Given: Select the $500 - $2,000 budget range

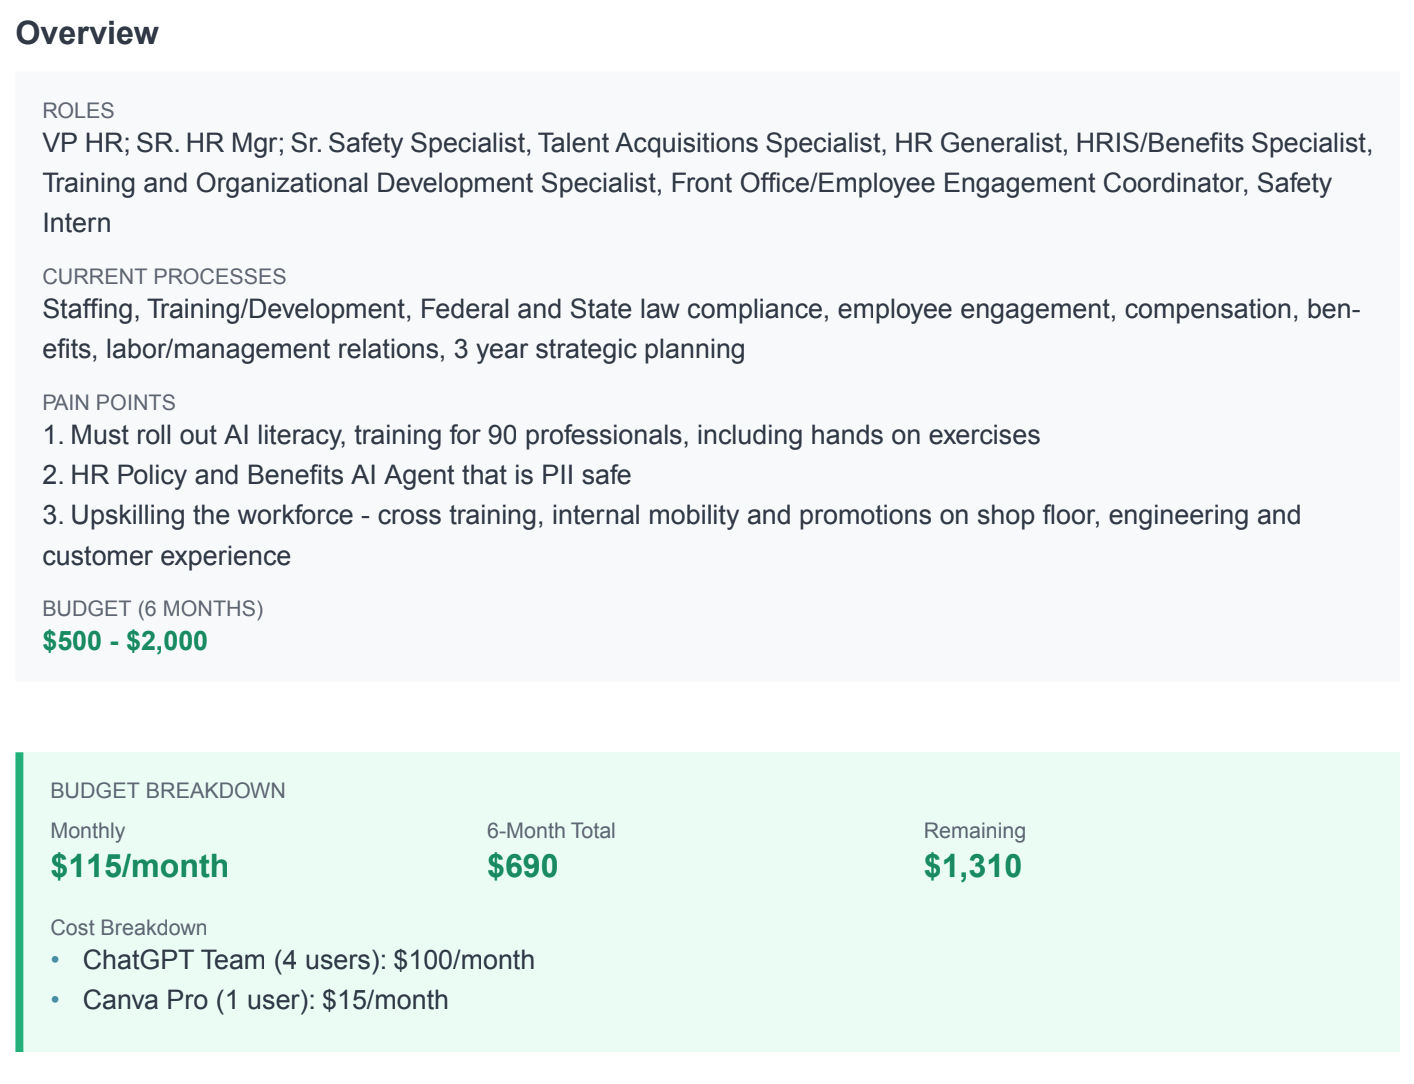Looking at the screenshot, I should [124, 640].
